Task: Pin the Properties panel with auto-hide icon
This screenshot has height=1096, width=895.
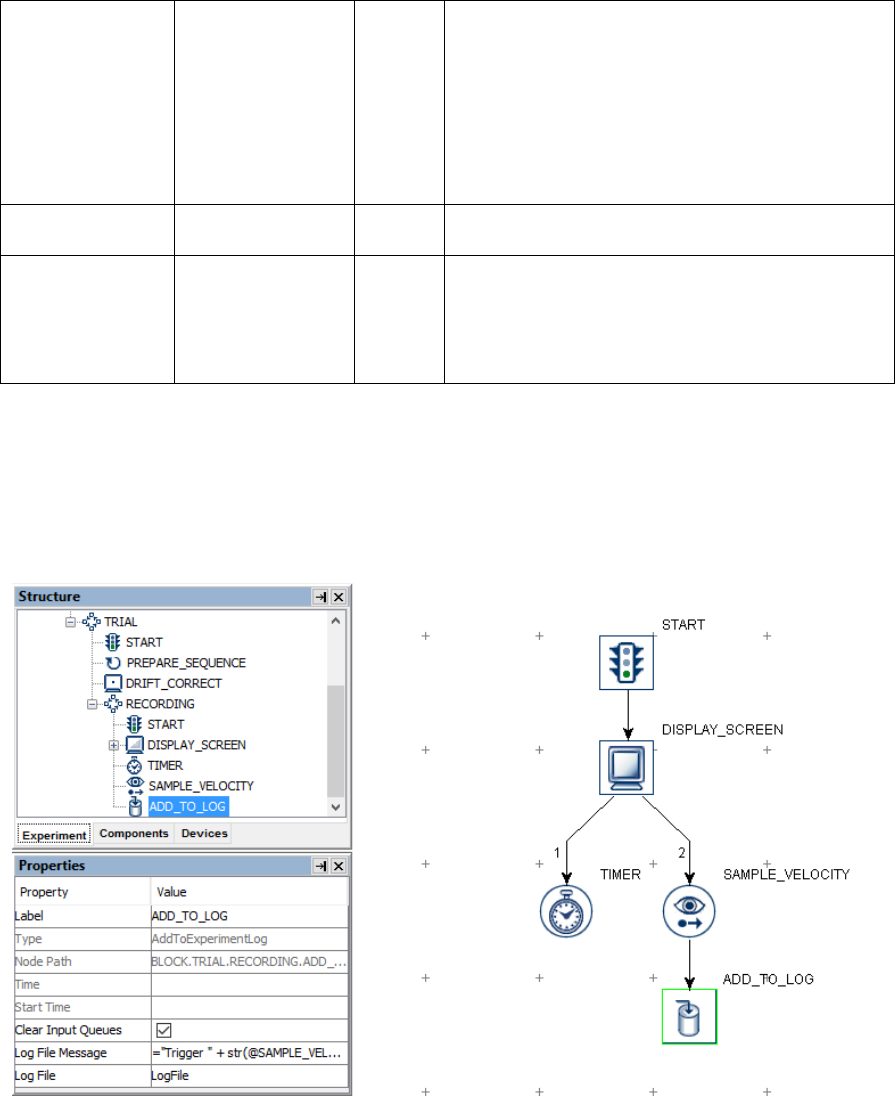Action: point(320,866)
